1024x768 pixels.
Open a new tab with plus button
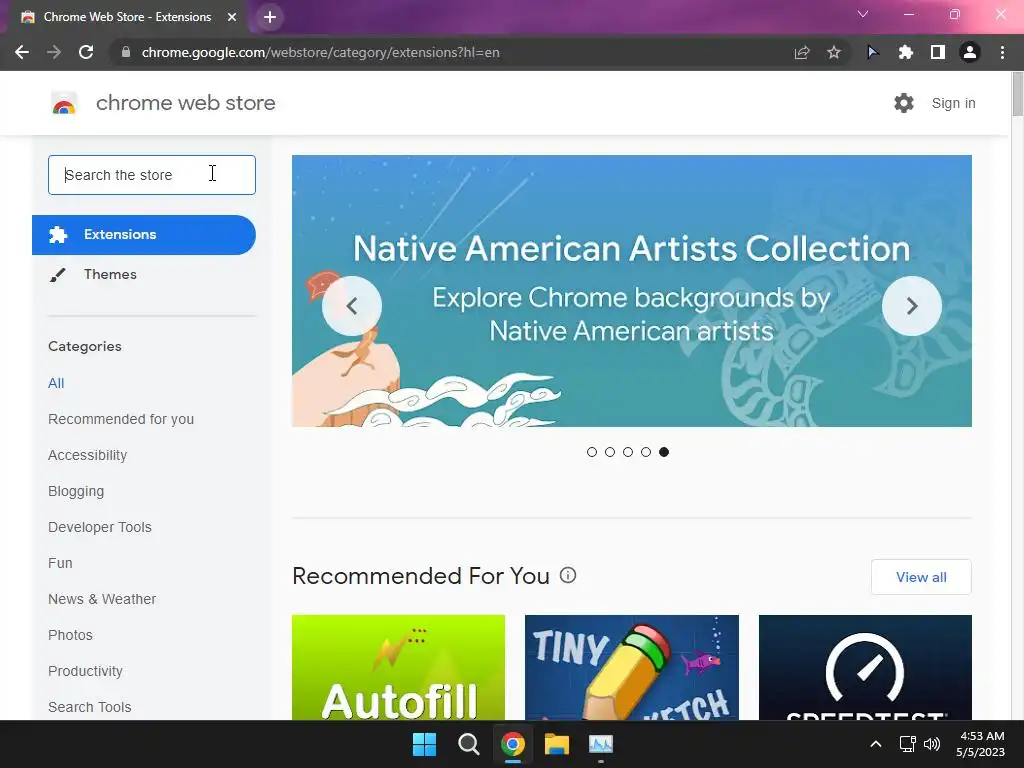point(270,17)
